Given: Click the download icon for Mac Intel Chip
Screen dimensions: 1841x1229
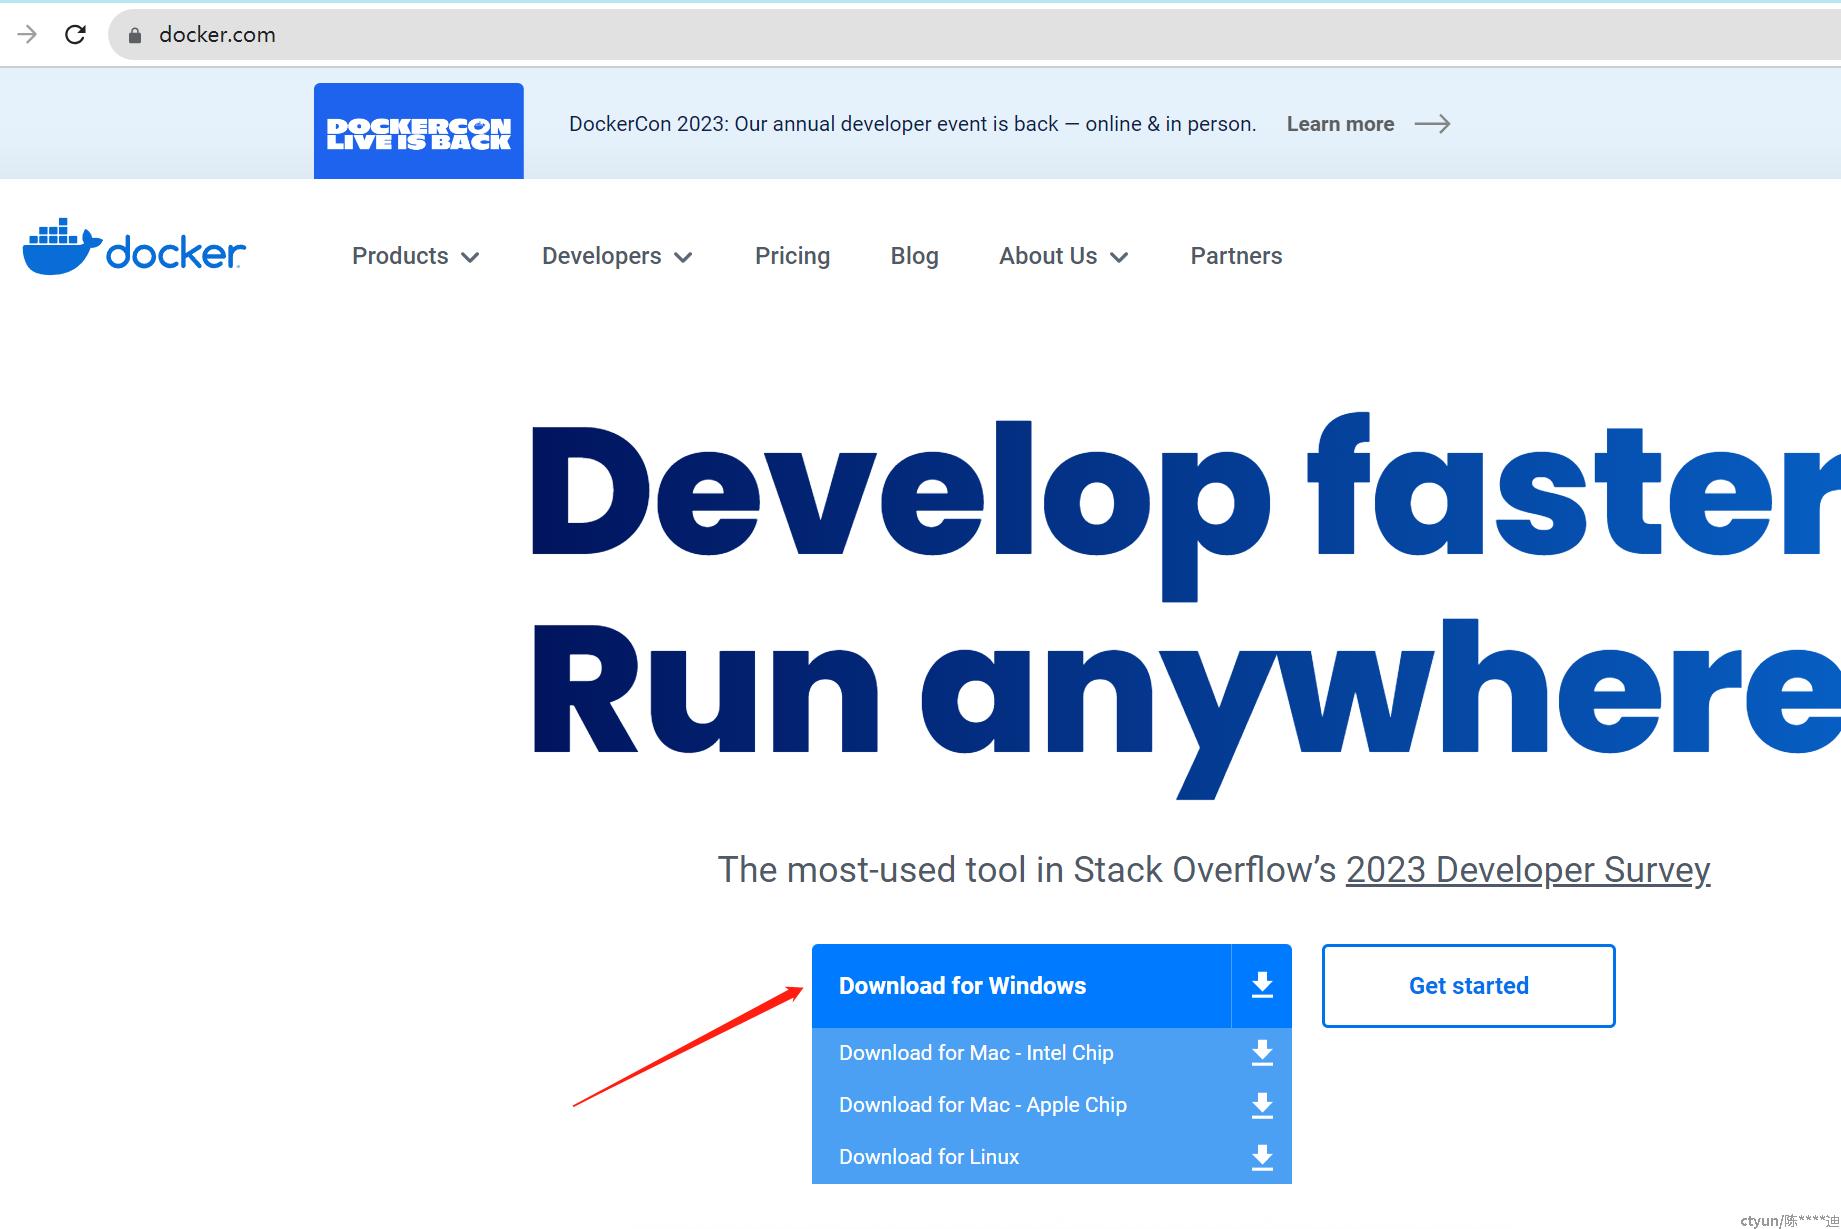Looking at the screenshot, I should coord(1262,1053).
